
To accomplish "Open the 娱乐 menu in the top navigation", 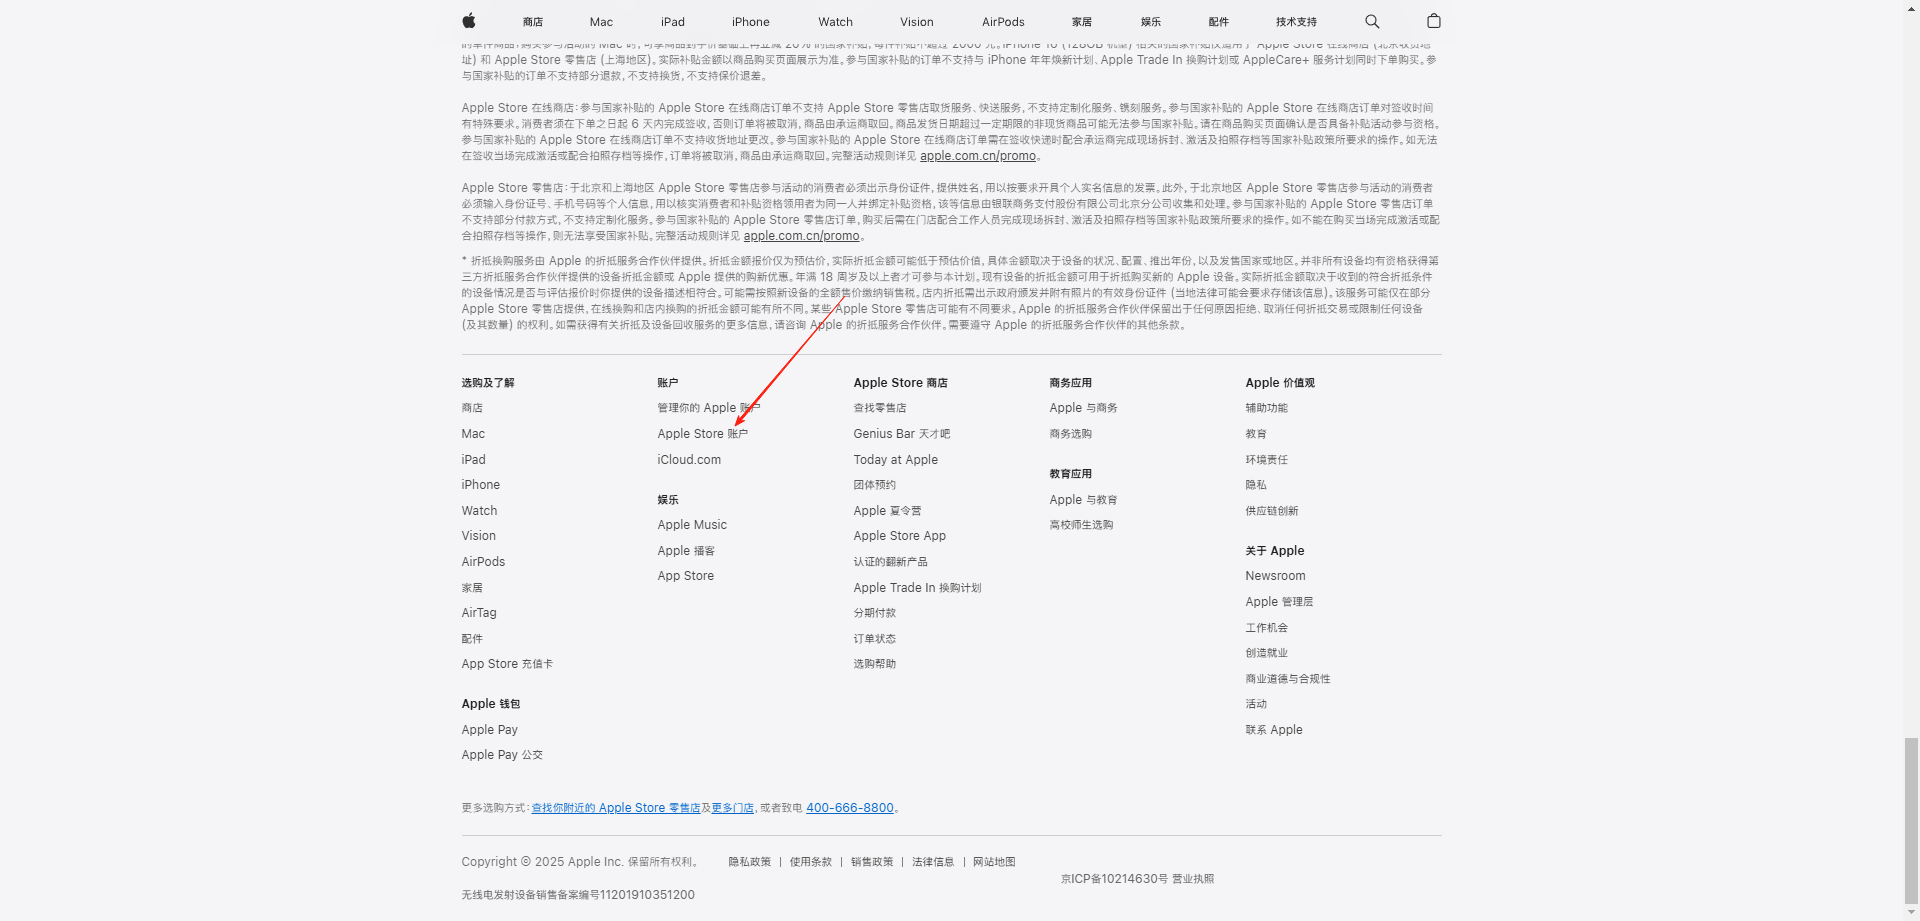I will click(1151, 22).
